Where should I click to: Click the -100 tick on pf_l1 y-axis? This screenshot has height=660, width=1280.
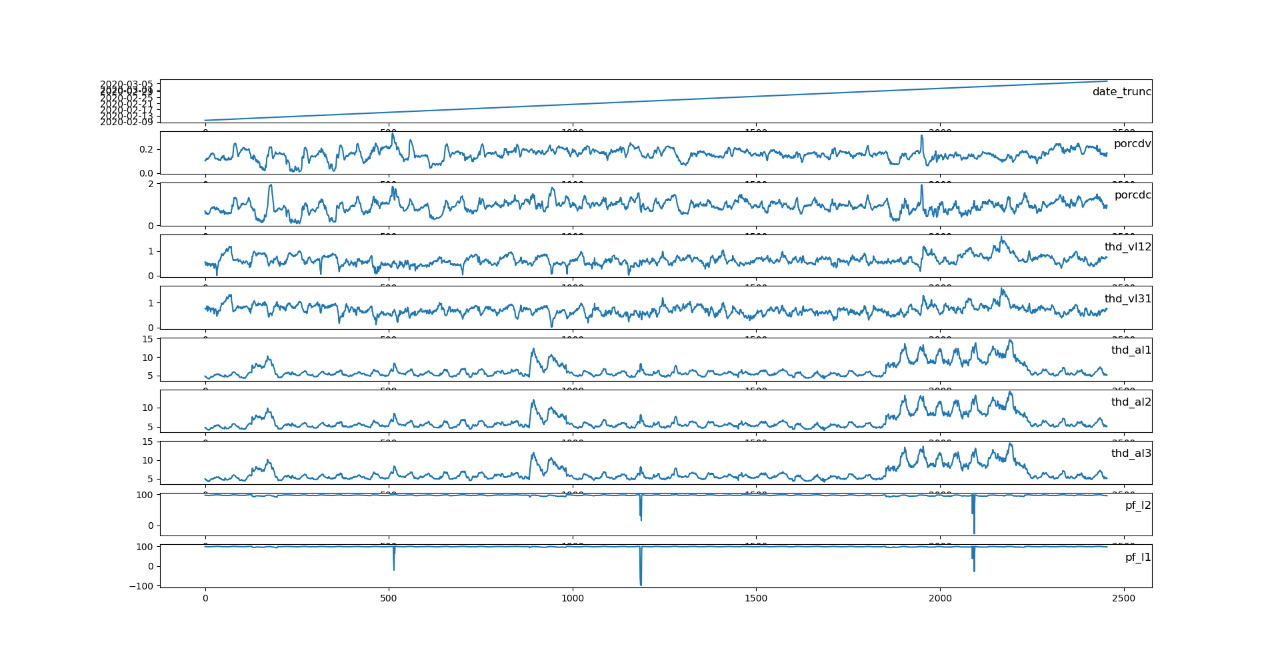139,586
